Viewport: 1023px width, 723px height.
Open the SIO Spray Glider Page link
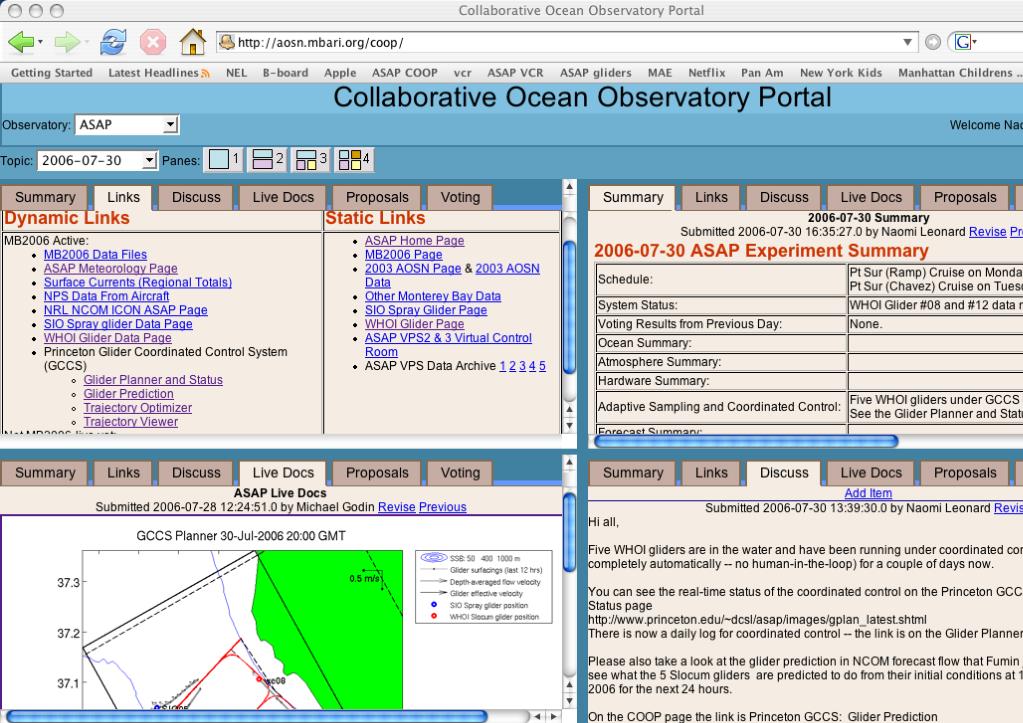click(425, 310)
